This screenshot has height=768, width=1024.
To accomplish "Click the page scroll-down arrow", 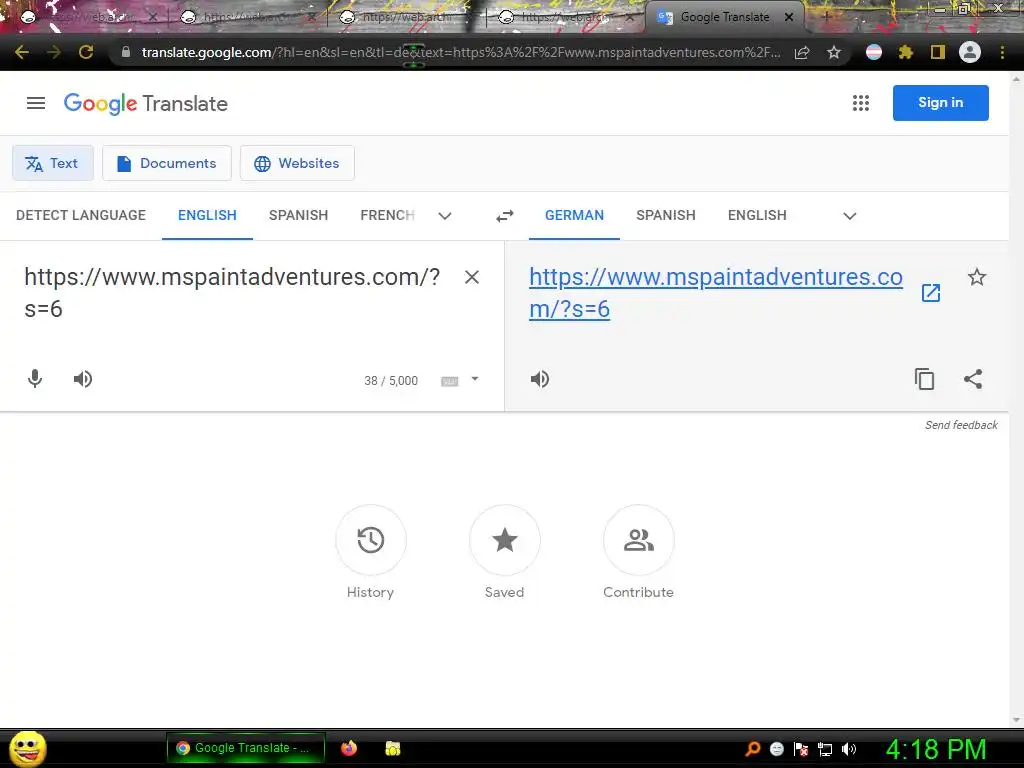I will (x=1016, y=720).
